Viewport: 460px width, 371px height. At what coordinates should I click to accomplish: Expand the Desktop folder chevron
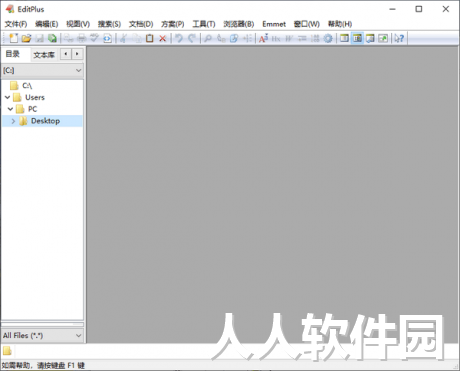[13, 121]
